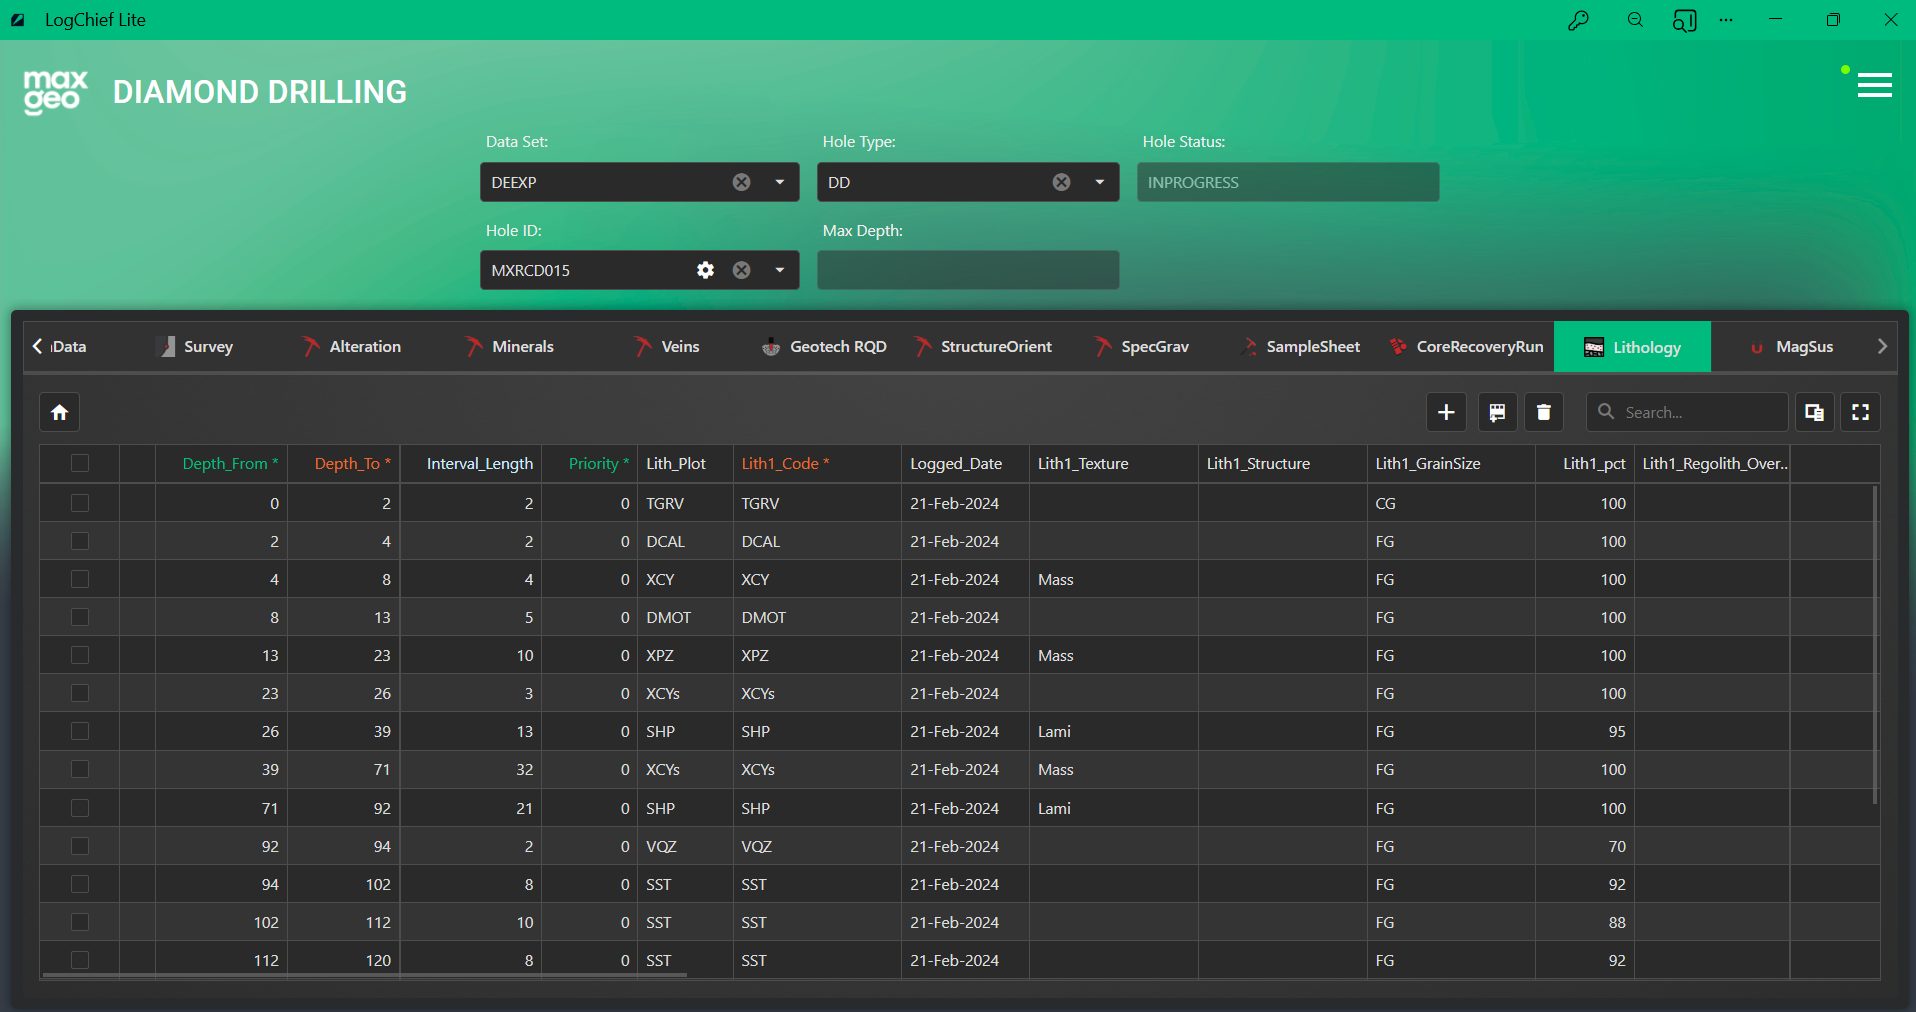This screenshot has height=1012, width=1916.
Task: Check the row with Depth_From 0
Action: click(x=80, y=503)
